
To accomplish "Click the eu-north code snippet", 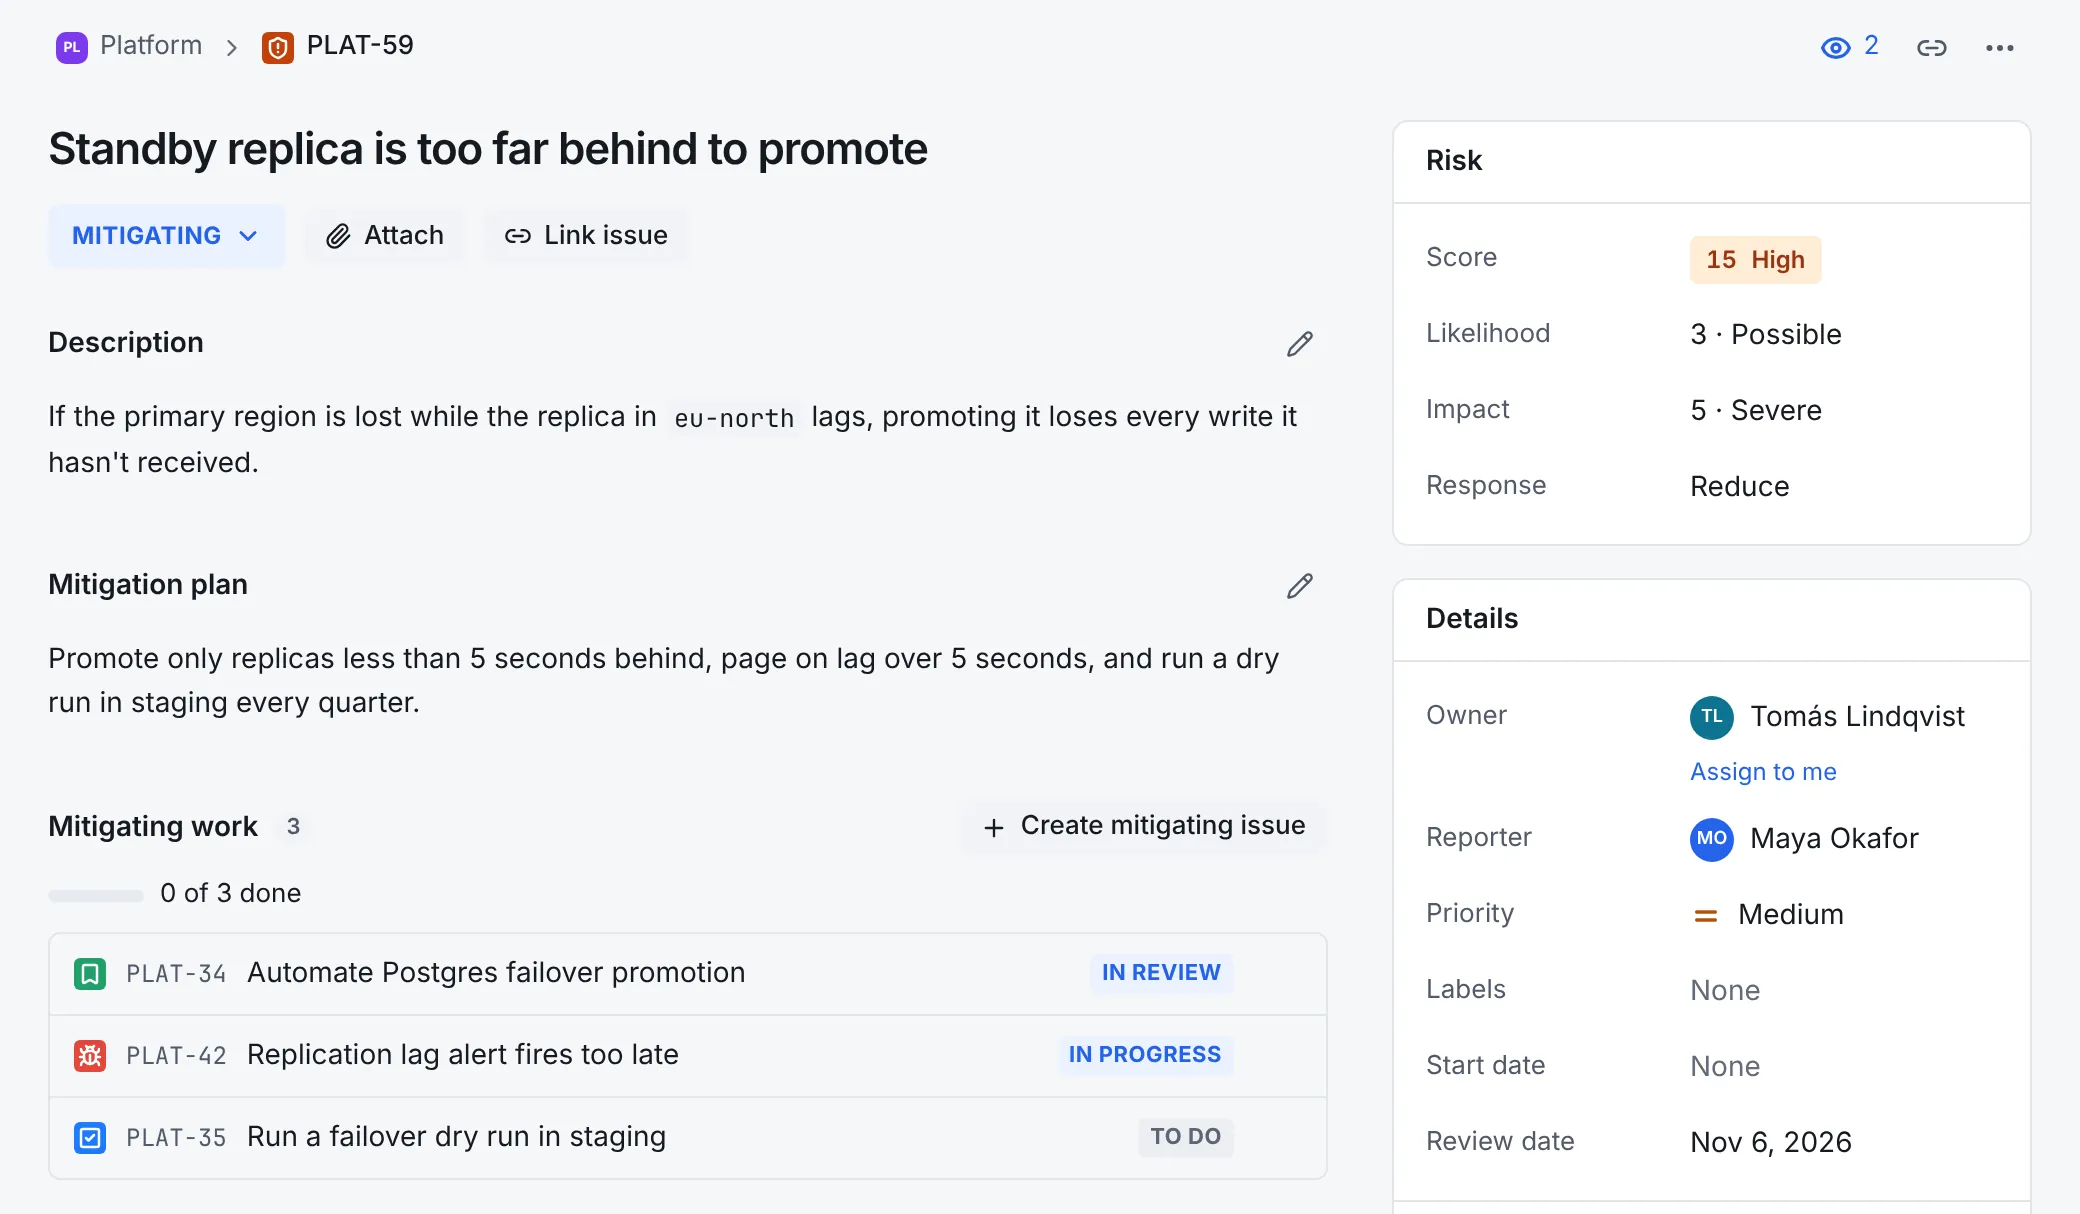I will [x=734, y=418].
